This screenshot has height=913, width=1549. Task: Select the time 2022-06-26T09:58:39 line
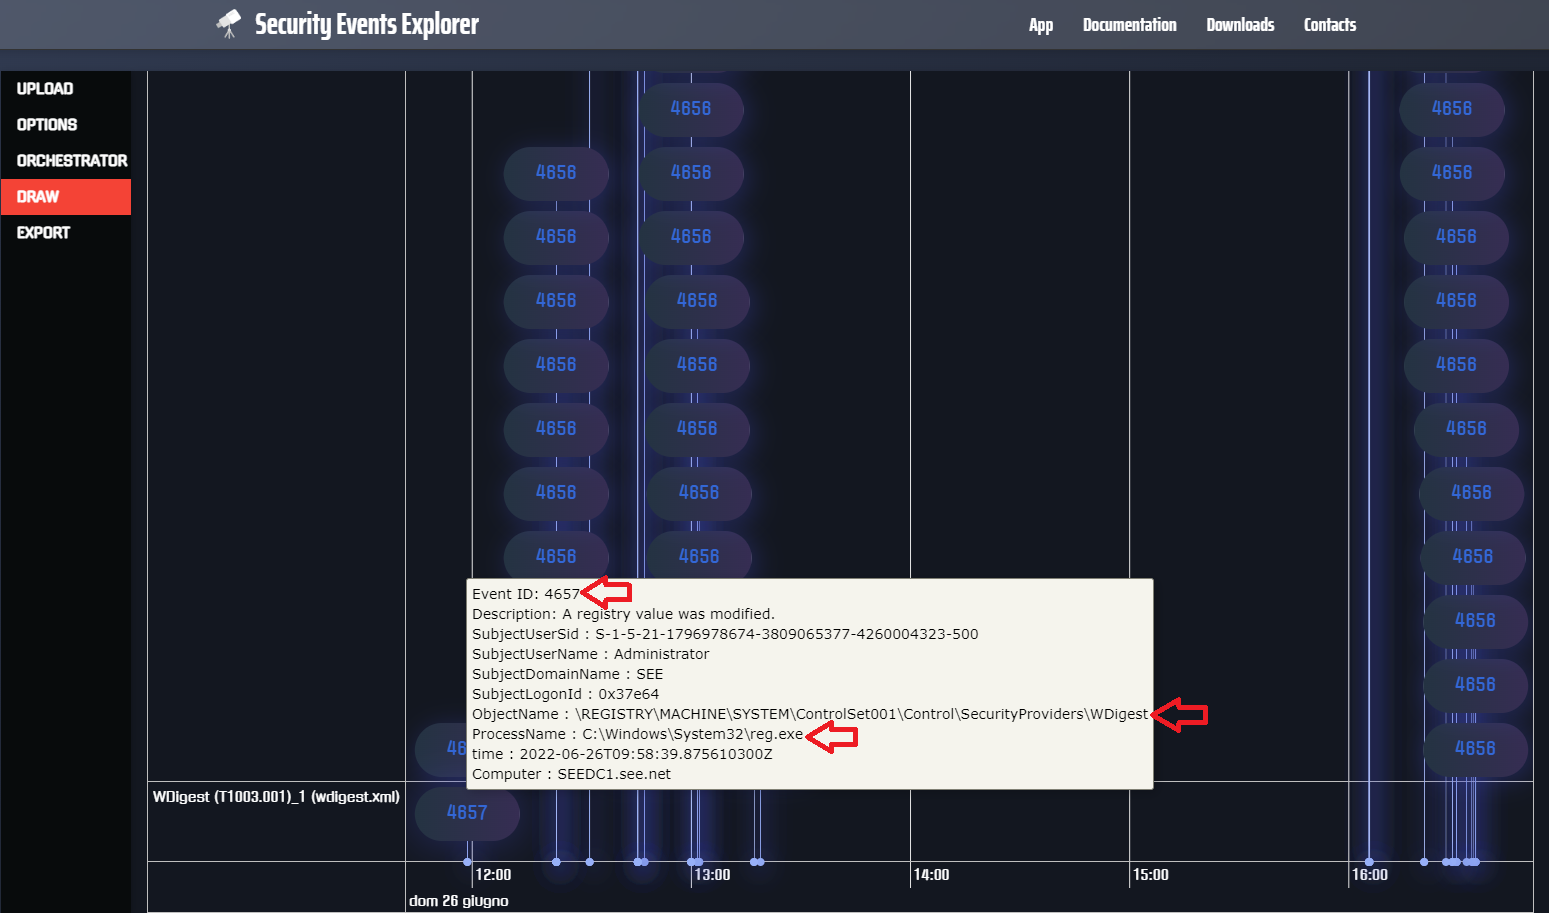[622, 754]
